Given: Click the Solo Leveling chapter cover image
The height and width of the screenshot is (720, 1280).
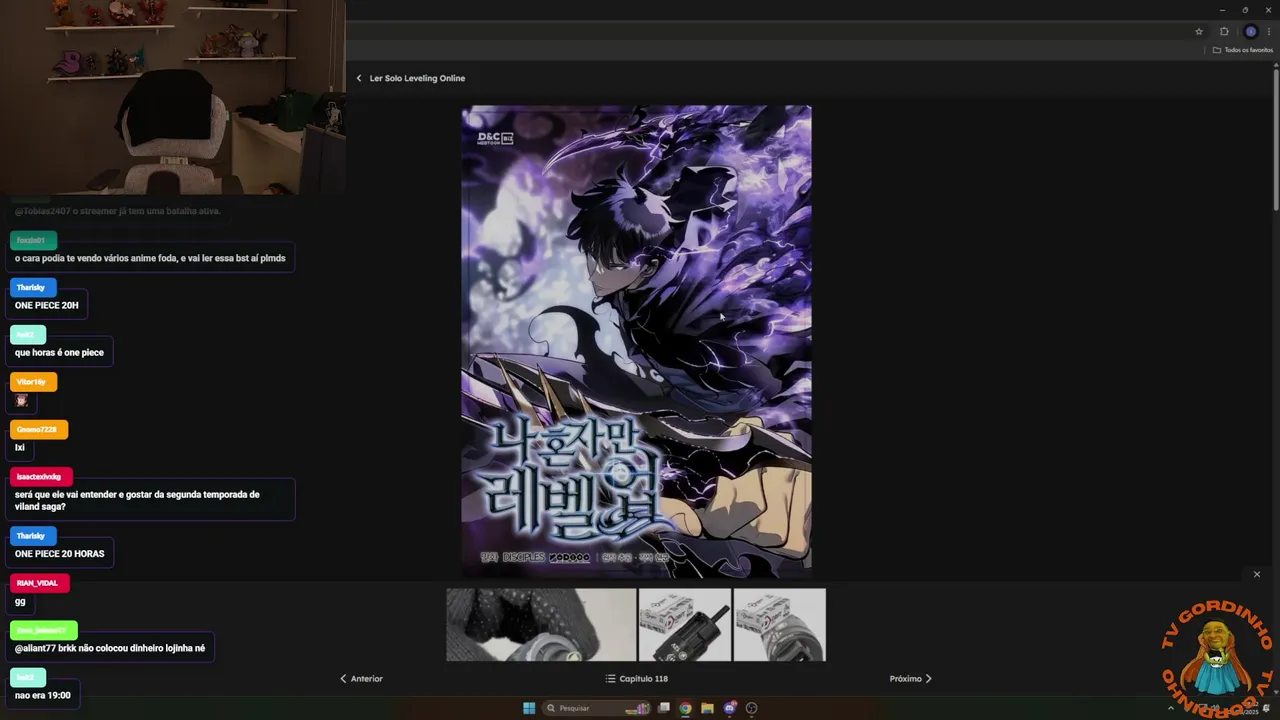Looking at the screenshot, I should [x=636, y=341].
